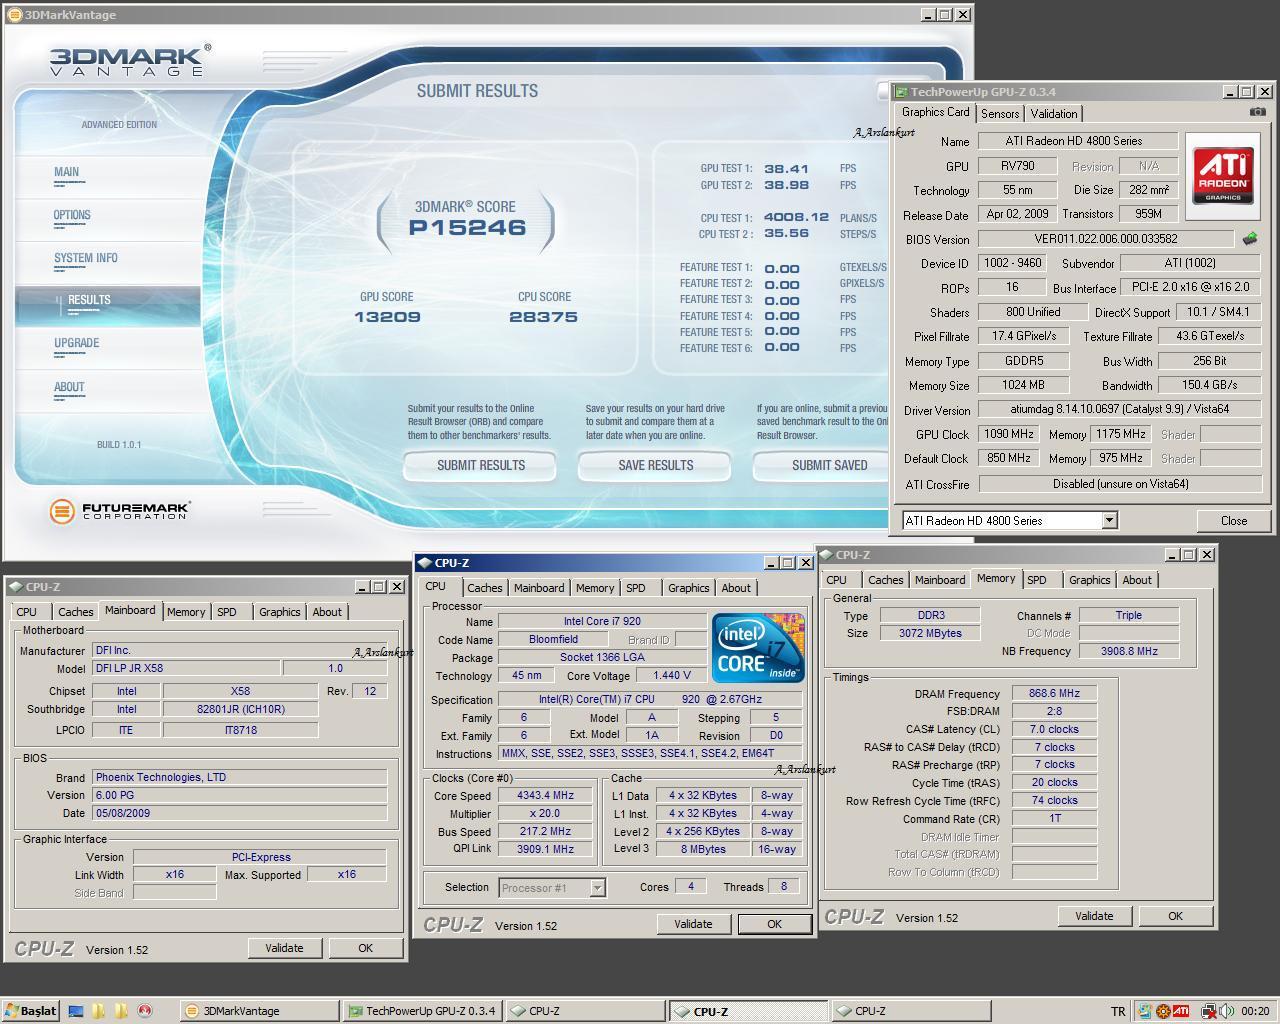
Task: Click the NB Frequency 3908.8 MHz value
Action: pos(1129,651)
